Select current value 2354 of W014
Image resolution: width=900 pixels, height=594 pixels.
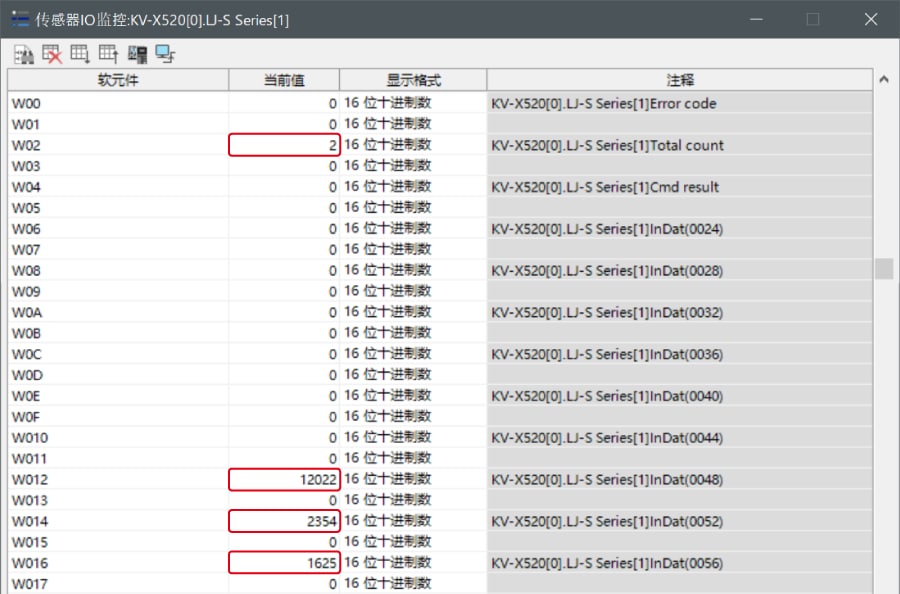coord(284,521)
